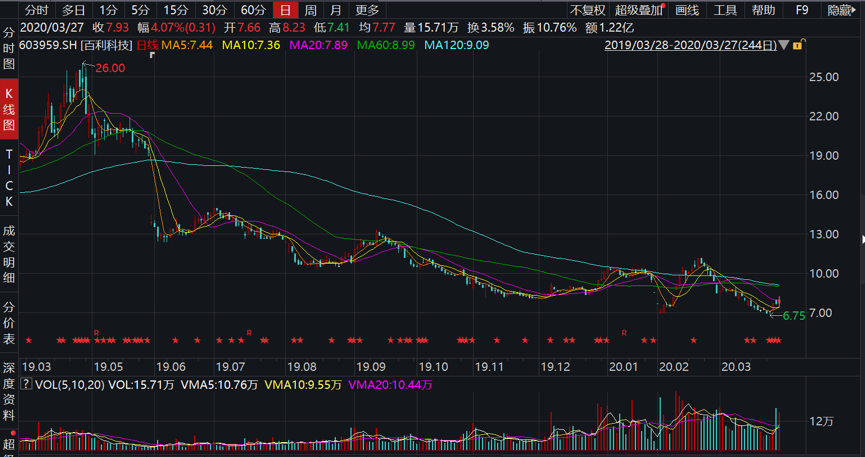Image resolution: width=865 pixels, height=457 pixels.
Task: Open the 更多 more periods dropdown
Action: click(367, 10)
